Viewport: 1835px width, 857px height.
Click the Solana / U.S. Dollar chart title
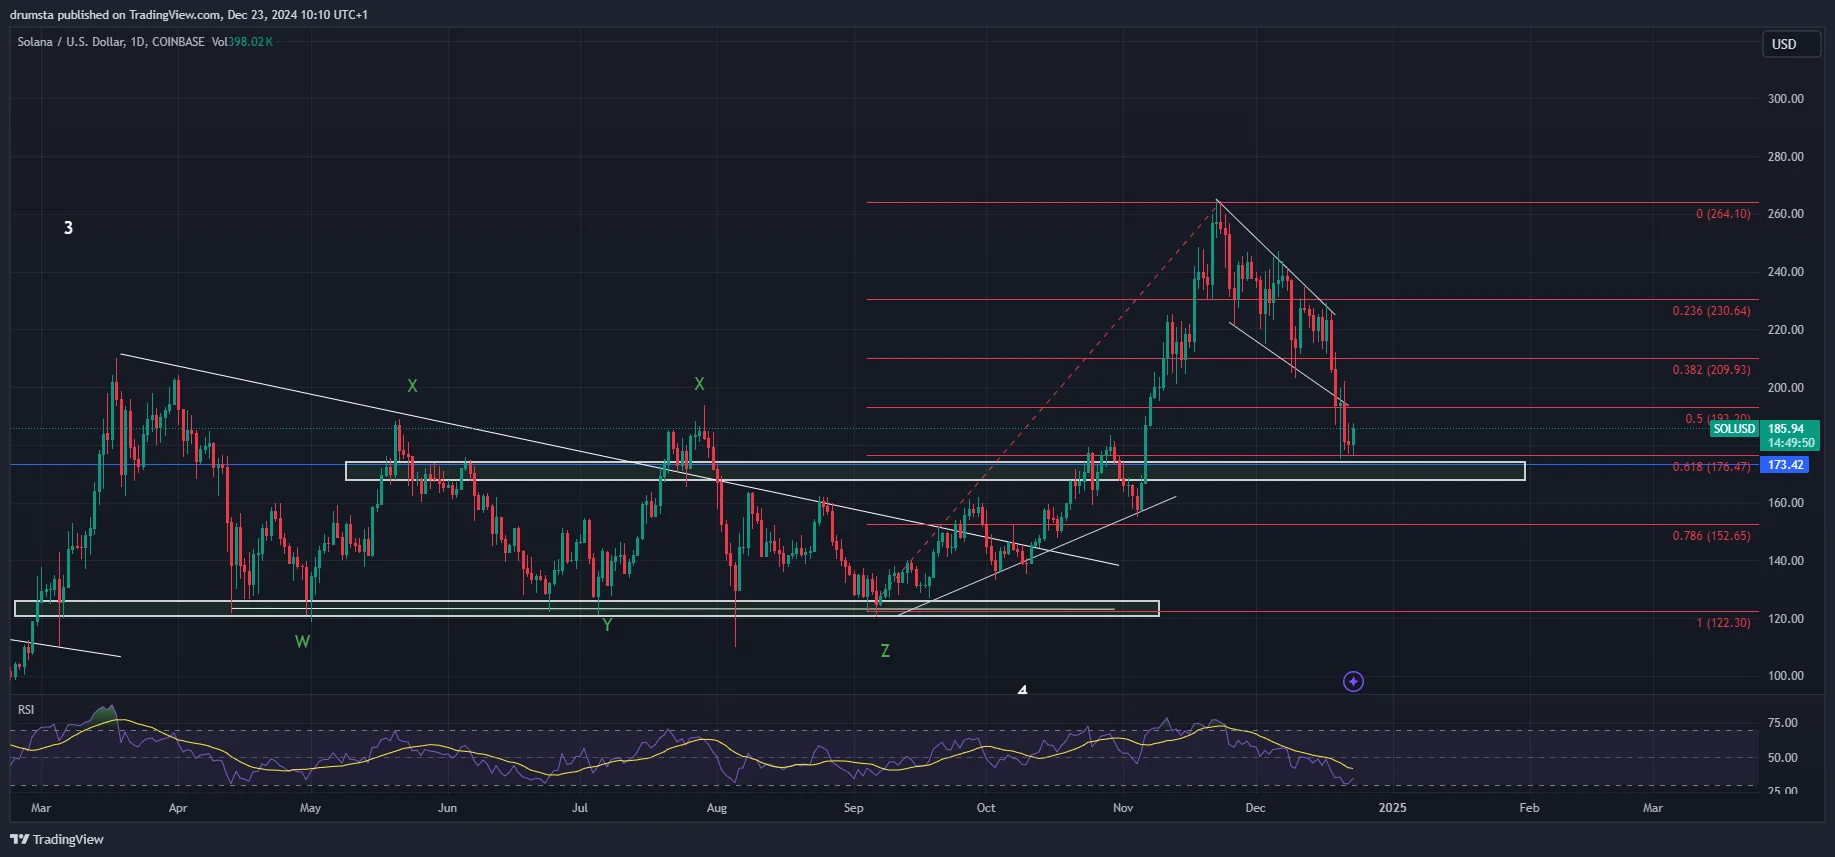click(x=110, y=42)
